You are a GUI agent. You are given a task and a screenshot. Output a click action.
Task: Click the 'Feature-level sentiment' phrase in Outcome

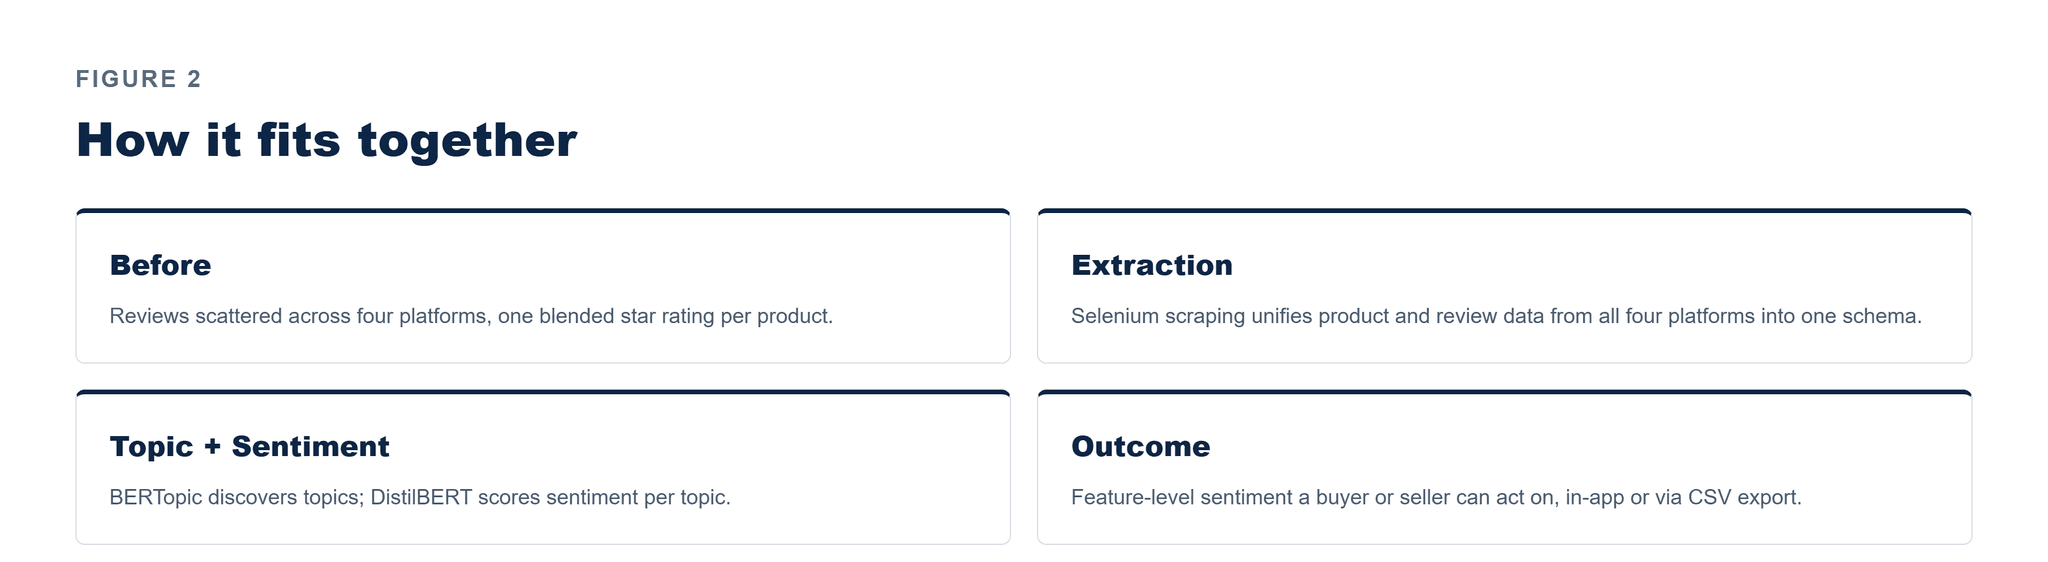pos(1181,497)
